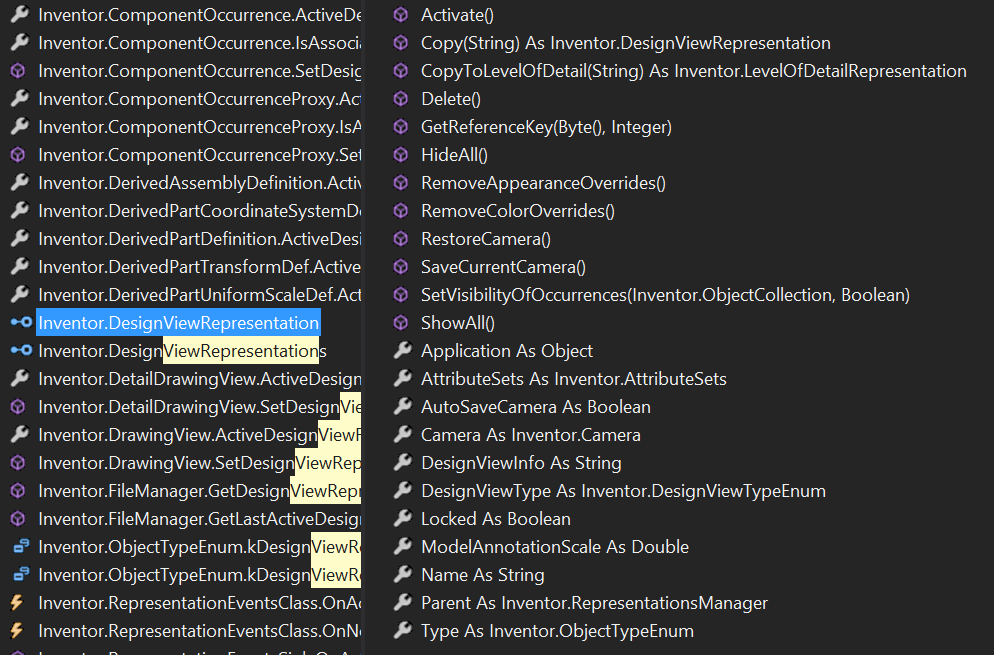Click the interface icon beside Inventor.DesignViewRepresentation
This screenshot has width=994, height=655.
coord(22,323)
